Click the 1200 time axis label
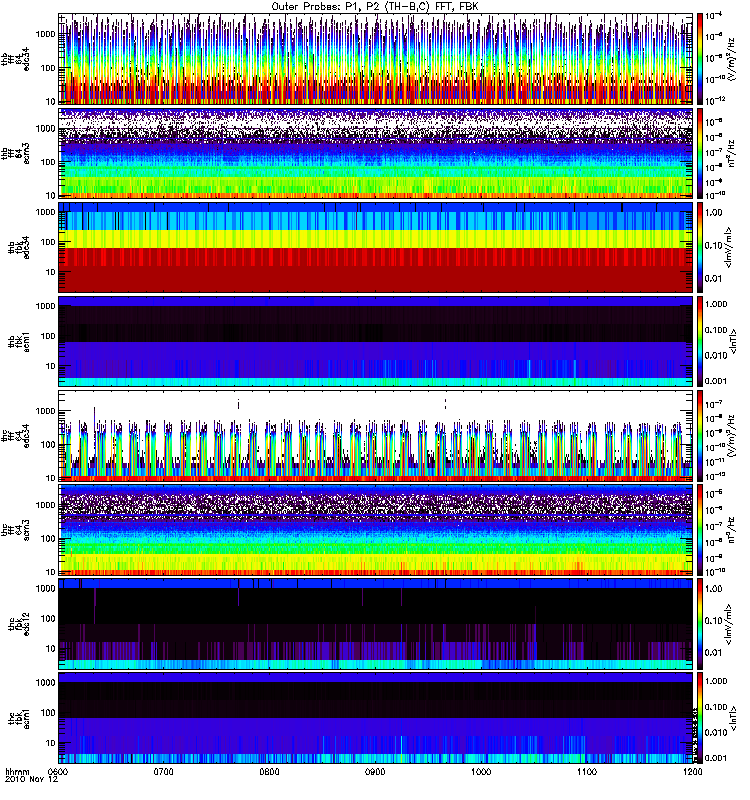The width and height of the screenshot is (750, 800). [x=692, y=772]
